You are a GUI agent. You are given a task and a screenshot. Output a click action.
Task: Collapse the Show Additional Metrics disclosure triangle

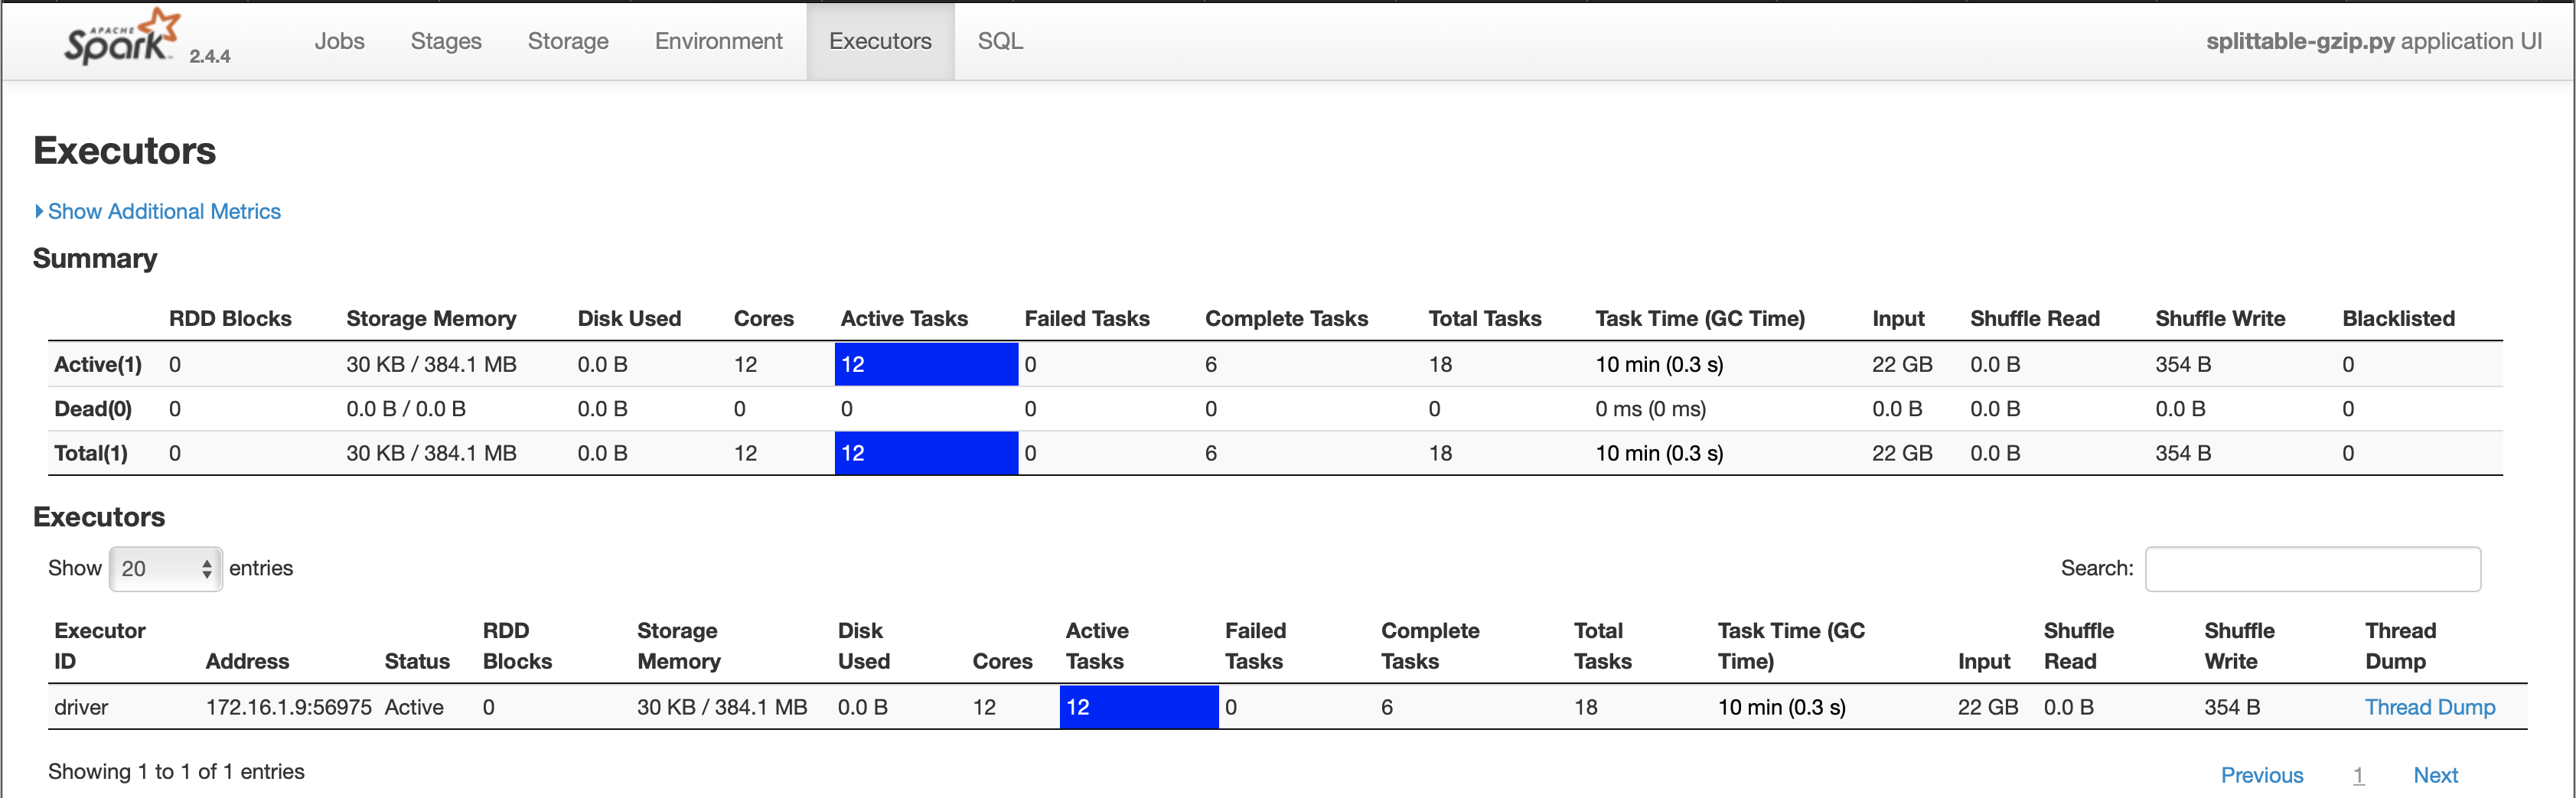[x=40, y=211]
